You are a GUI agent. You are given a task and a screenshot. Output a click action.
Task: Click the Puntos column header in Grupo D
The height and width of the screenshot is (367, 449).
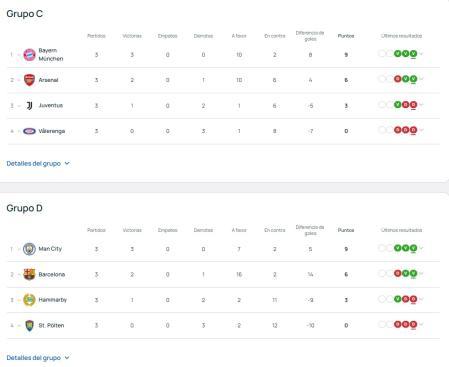pyautogui.click(x=346, y=230)
